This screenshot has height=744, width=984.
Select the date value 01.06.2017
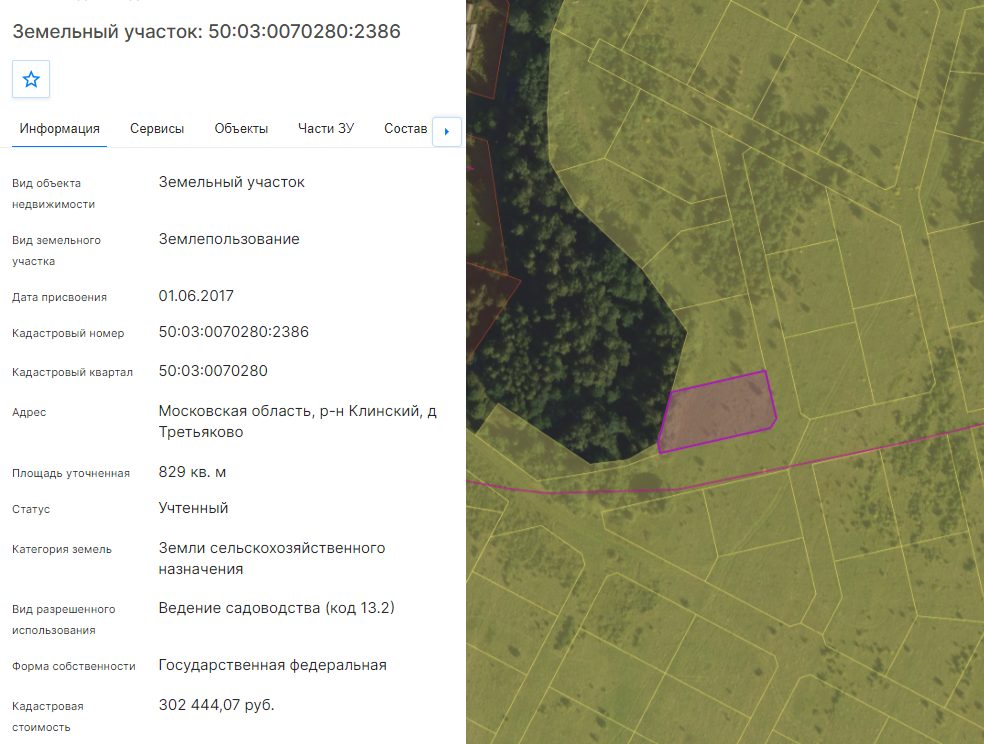tap(196, 295)
